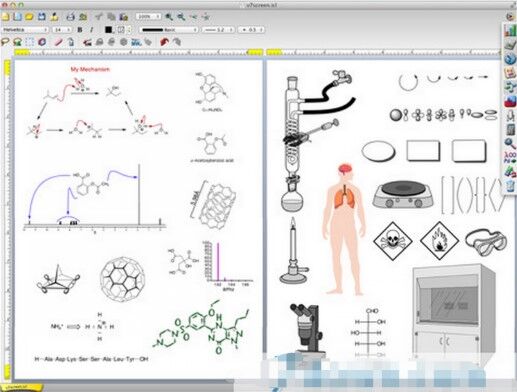Click the paste clipboard icon
The image size is (517, 392).
click(x=124, y=16)
